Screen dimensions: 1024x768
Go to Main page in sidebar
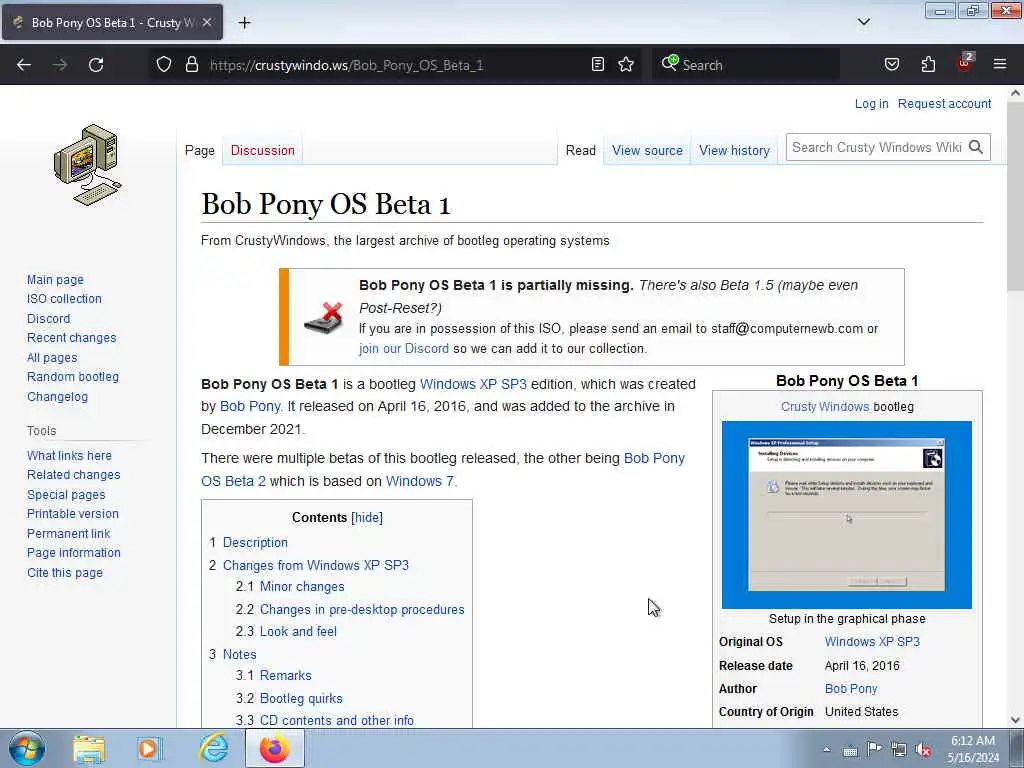pyautogui.click(x=56, y=280)
